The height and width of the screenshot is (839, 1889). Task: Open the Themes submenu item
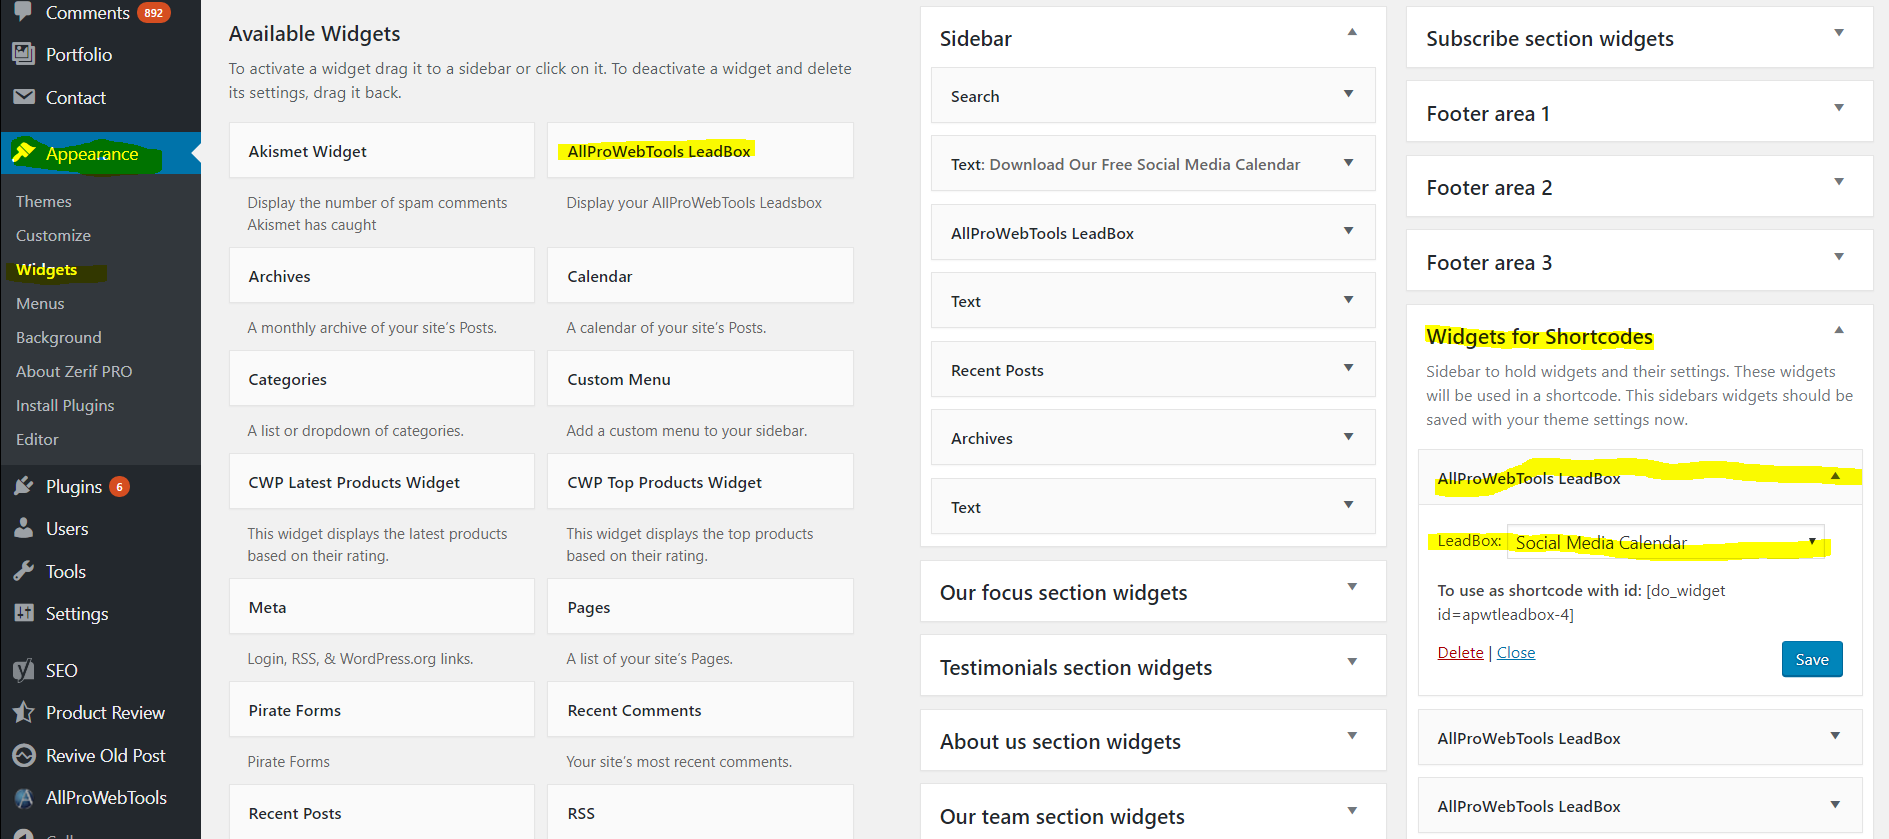point(44,201)
